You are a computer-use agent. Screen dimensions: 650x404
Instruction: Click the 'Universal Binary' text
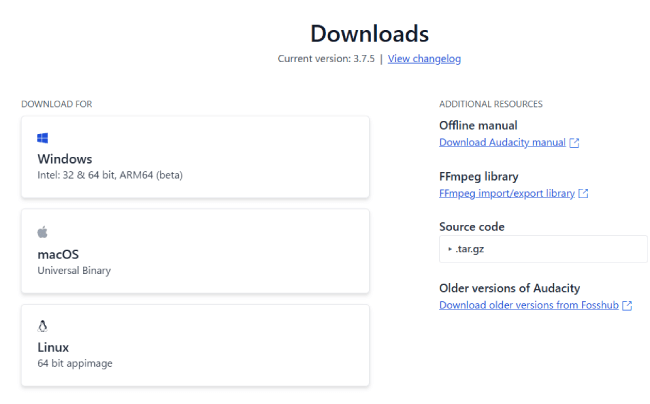(74, 271)
